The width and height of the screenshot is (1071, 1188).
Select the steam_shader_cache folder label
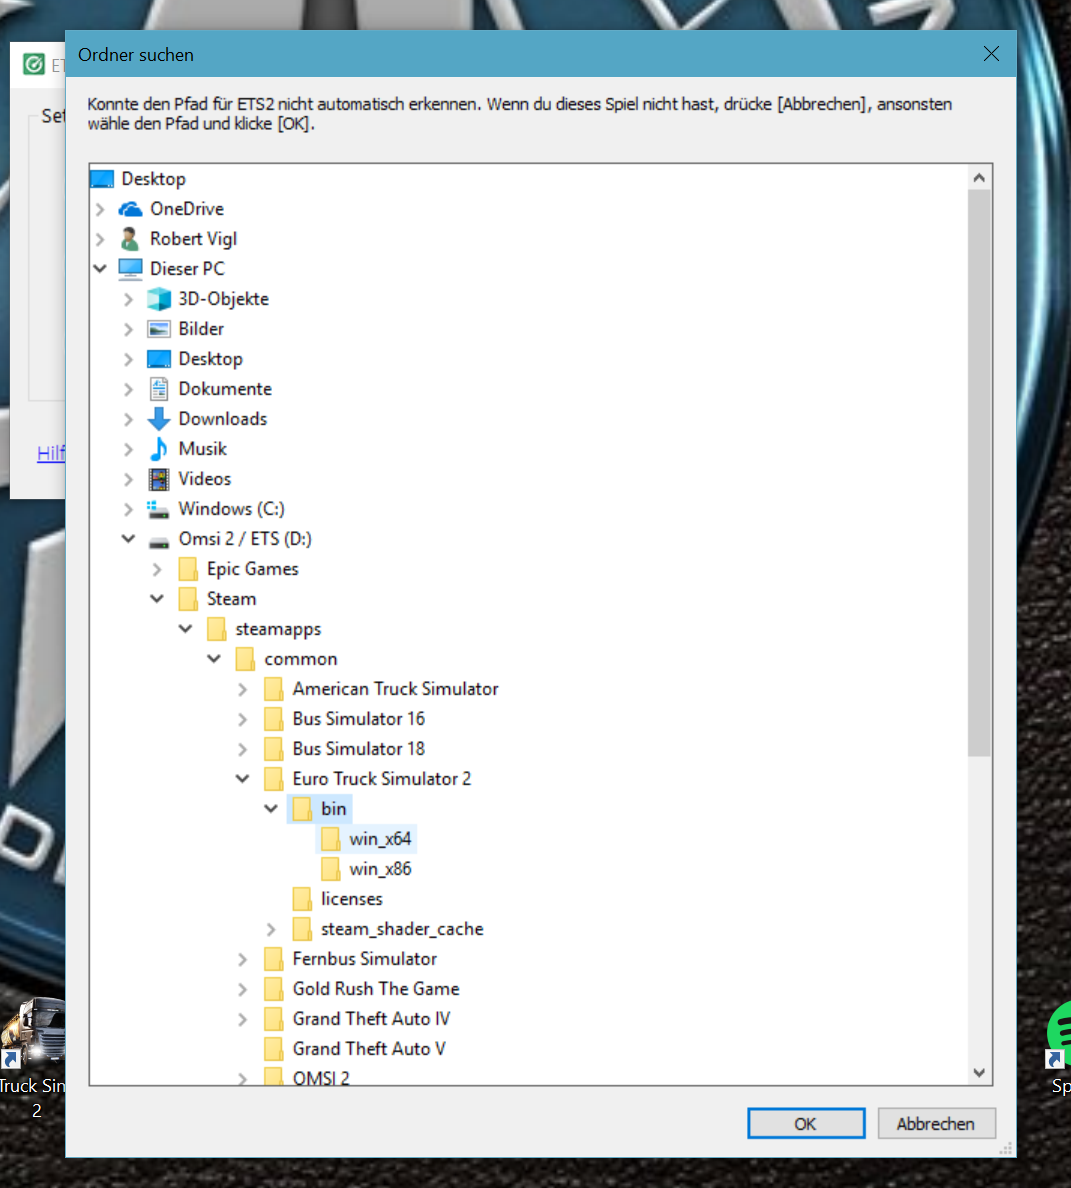click(x=402, y=929)
